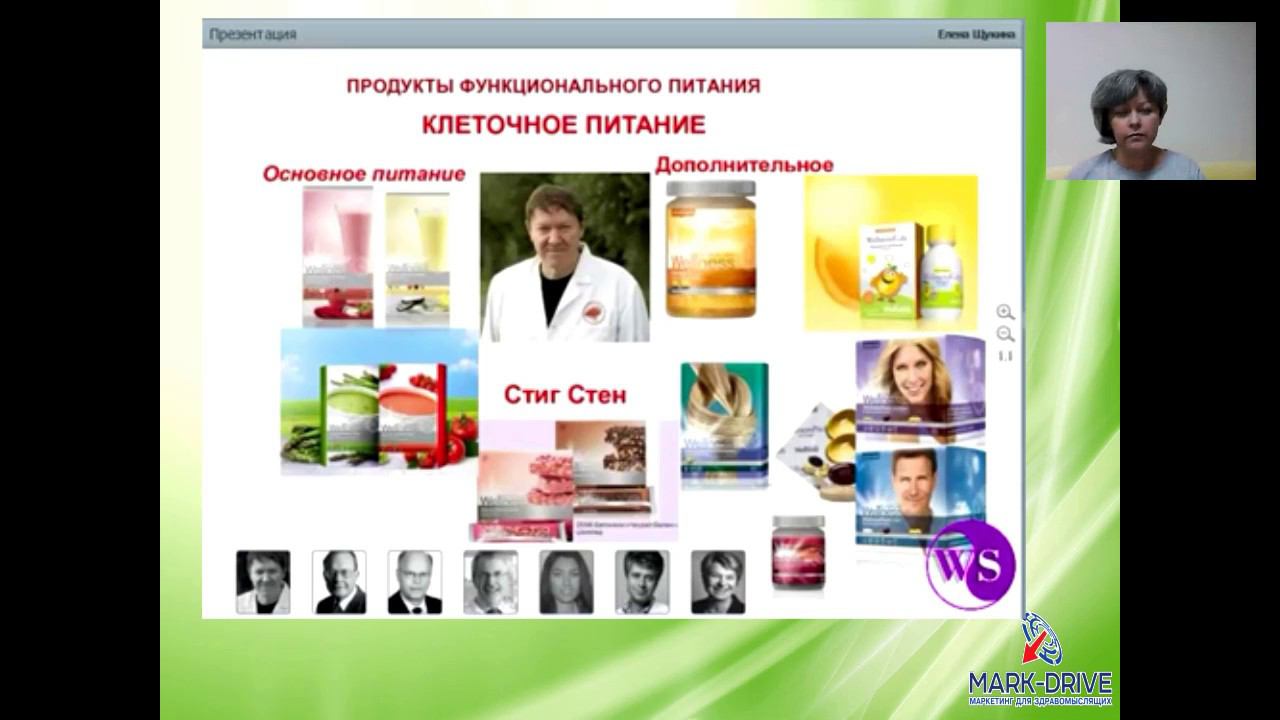Click heading 'КЛЕТОЧНОЕ ПИТАНИЕ'
Image resolution: width=1280 pixels, height=720 pixels.
point(563,125)
